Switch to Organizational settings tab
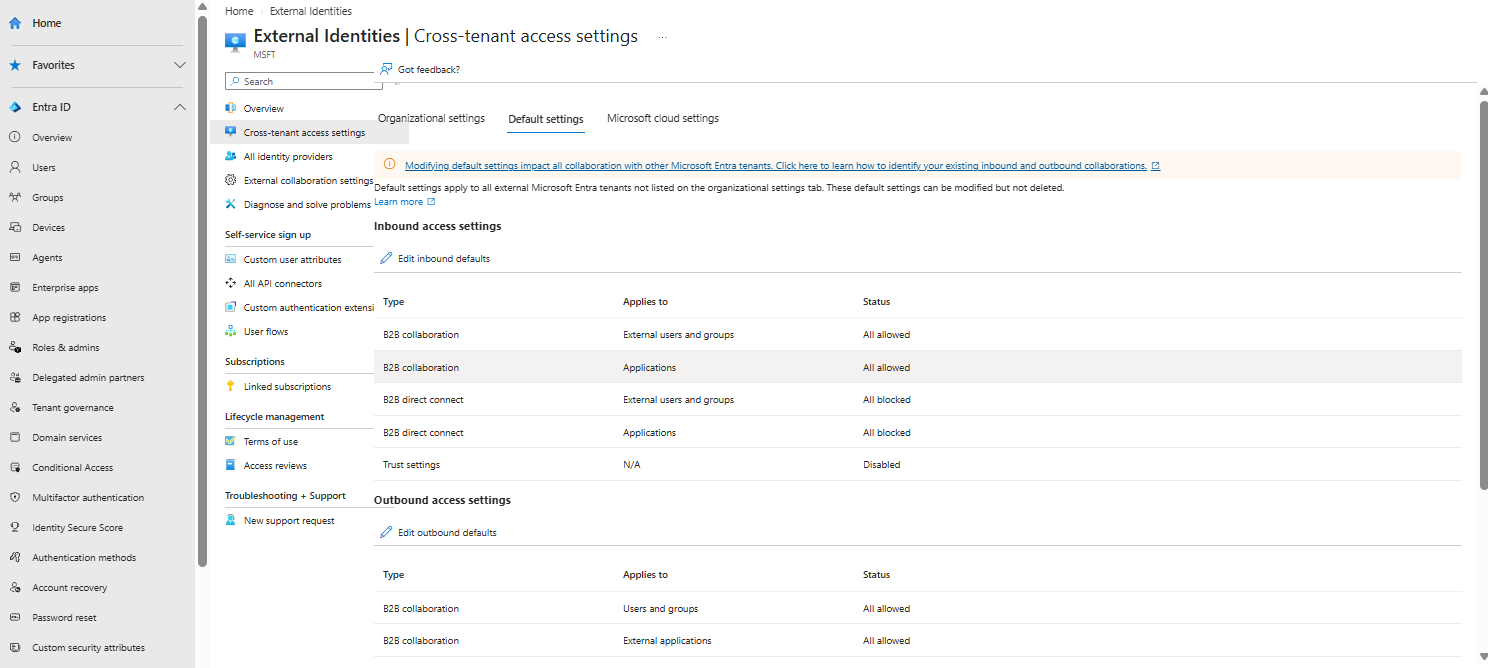This screenshot has height=668, width=1488. point(431,118)
